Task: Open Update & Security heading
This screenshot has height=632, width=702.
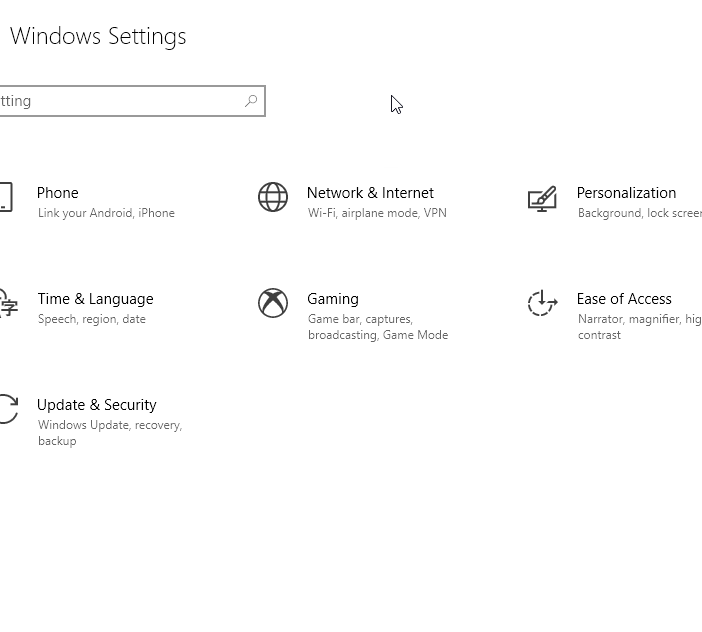Action: point(96,405)
